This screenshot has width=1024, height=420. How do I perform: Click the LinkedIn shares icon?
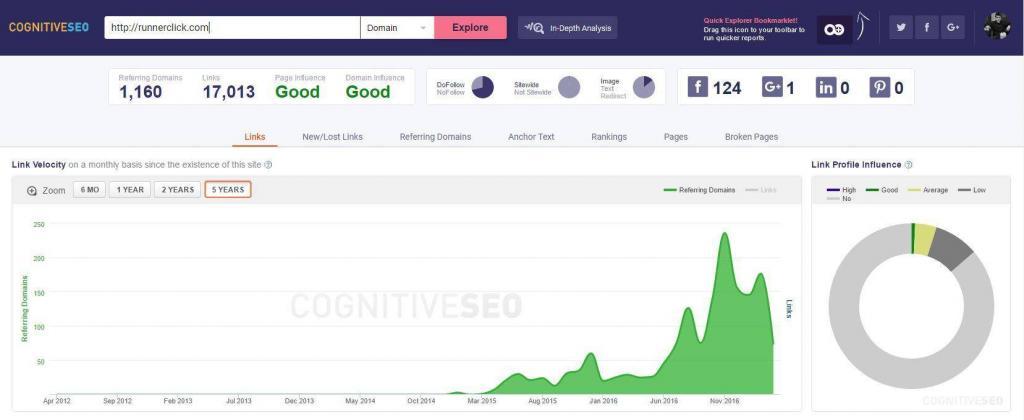click(826, 87)
